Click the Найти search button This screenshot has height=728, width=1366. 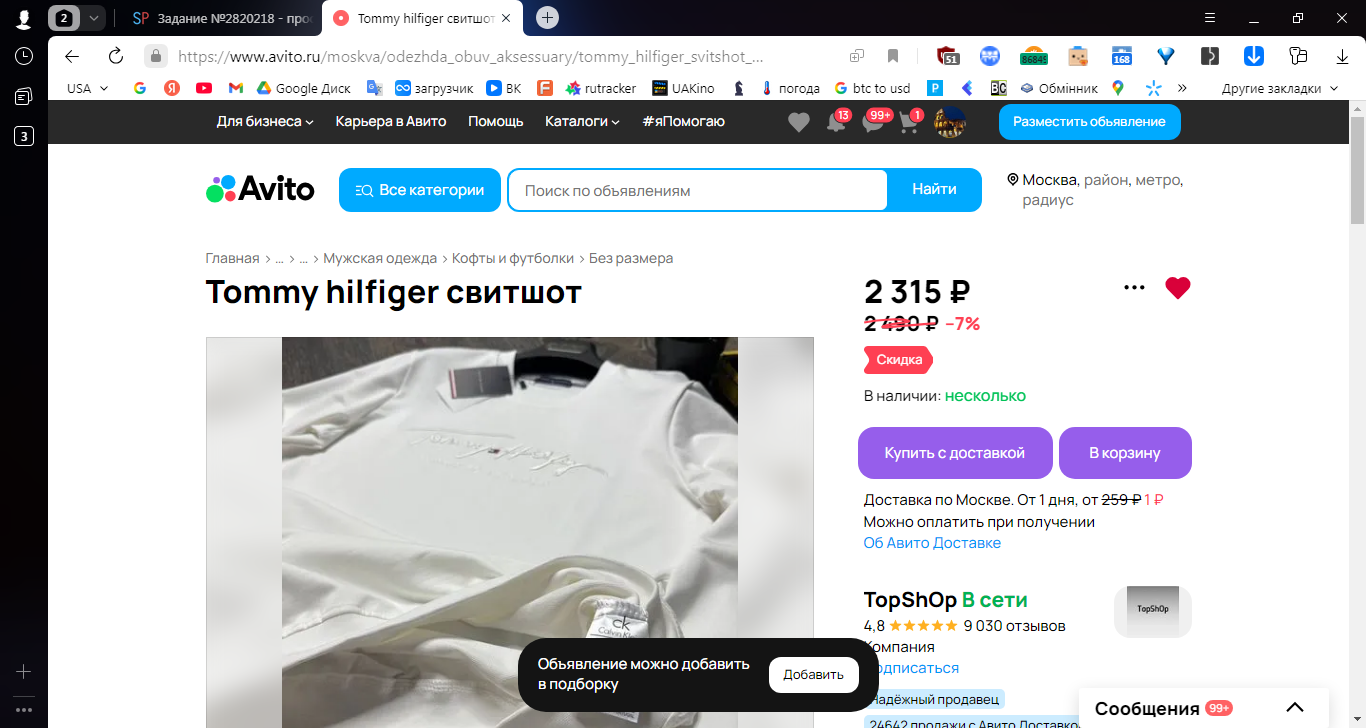click(934, 190)
